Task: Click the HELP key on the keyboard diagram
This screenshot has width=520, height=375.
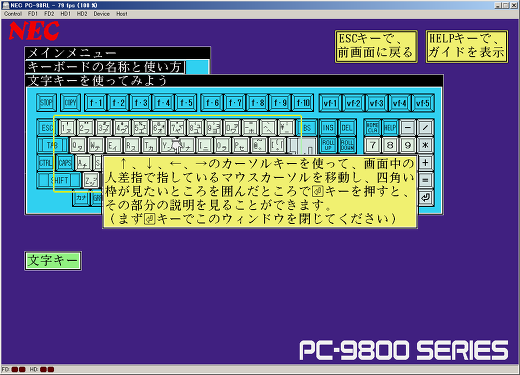Action: point(390,128)
